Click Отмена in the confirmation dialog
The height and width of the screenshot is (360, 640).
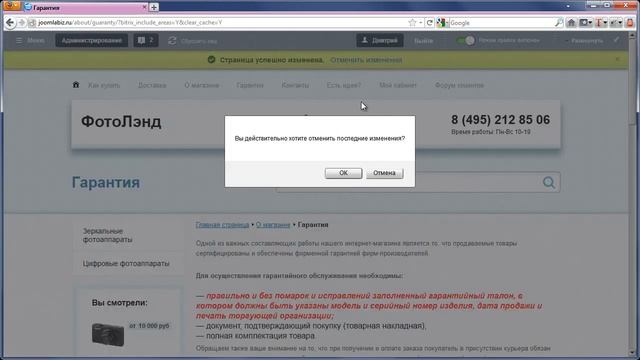pyautogui.click(x=384, y=173)
